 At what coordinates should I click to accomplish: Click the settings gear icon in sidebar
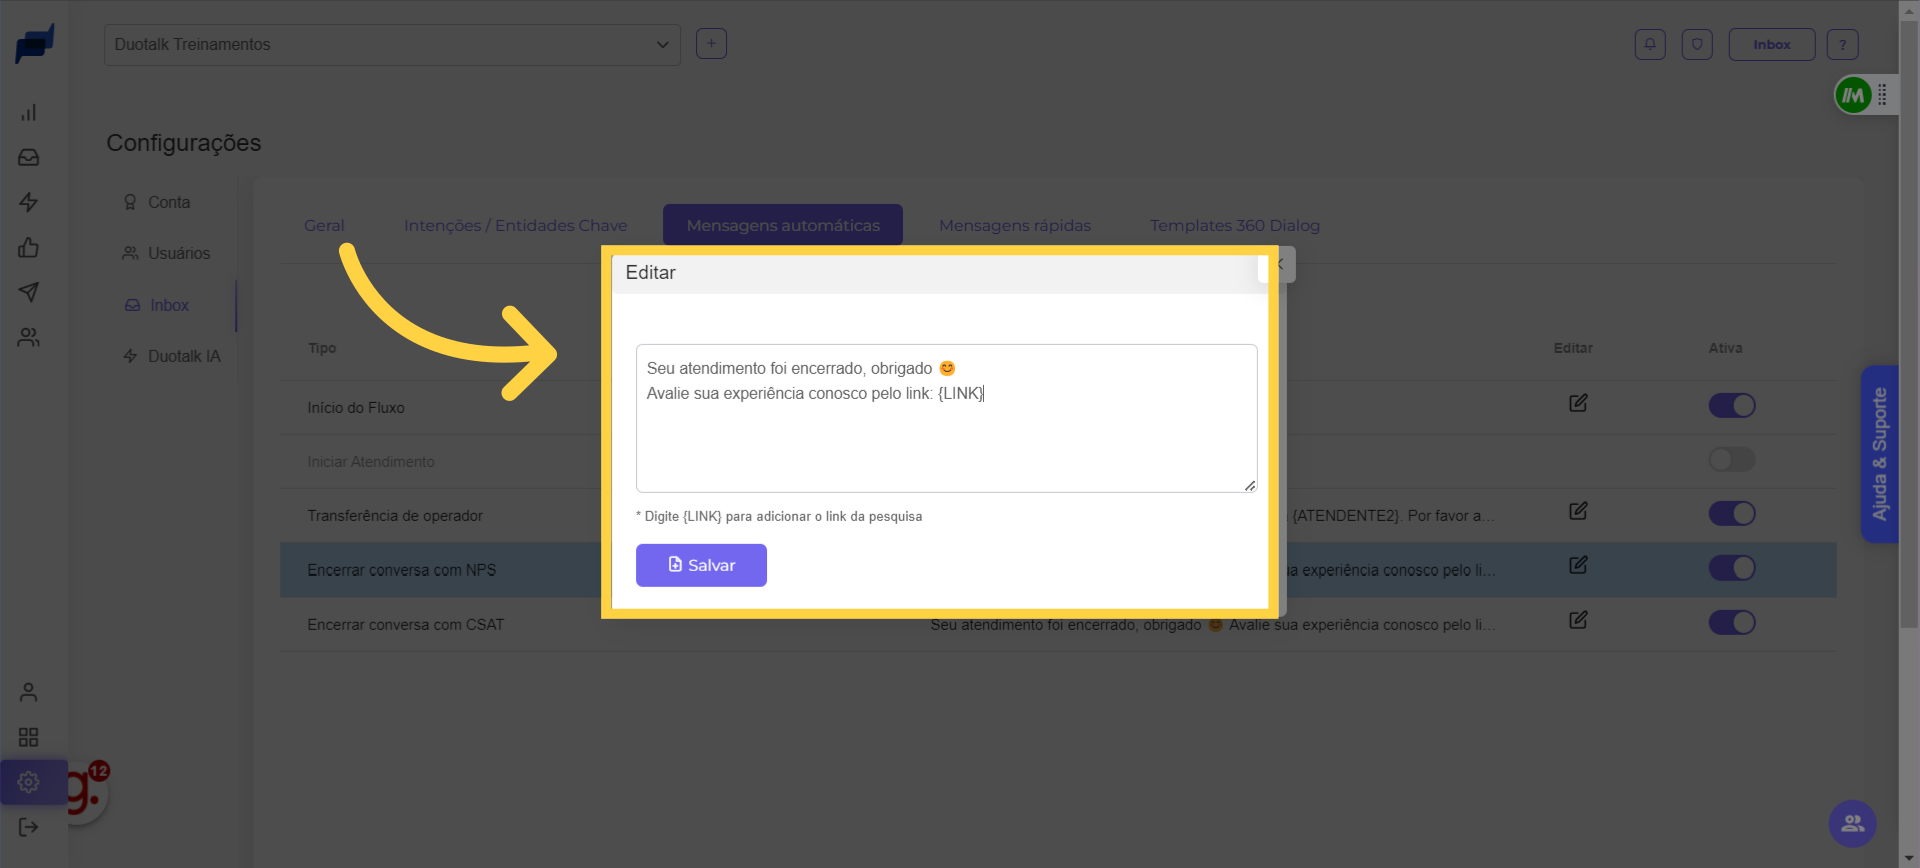point(28,782)
